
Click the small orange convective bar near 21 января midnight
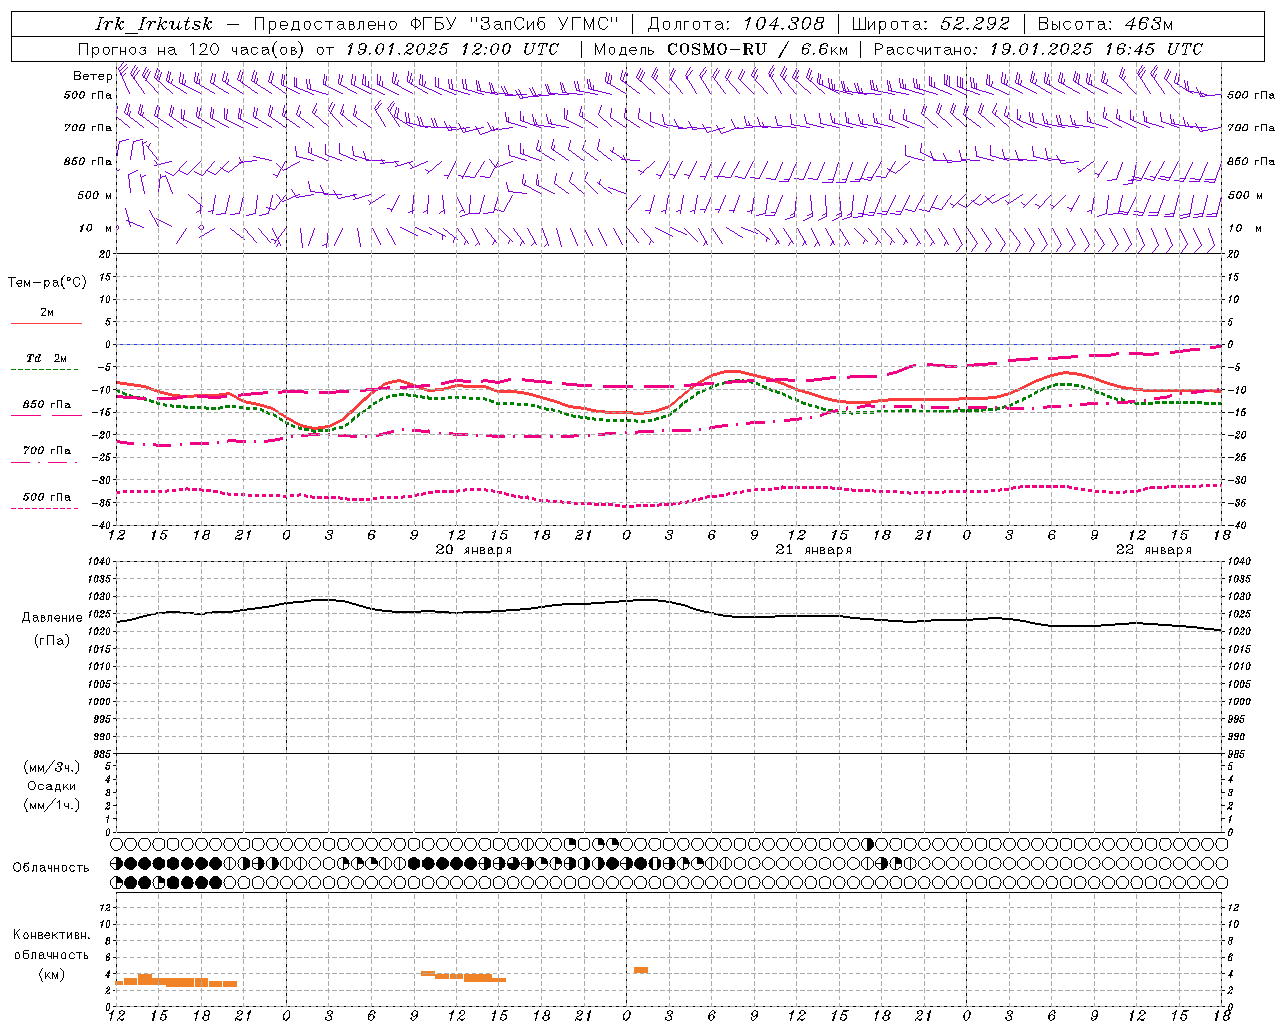641,970
